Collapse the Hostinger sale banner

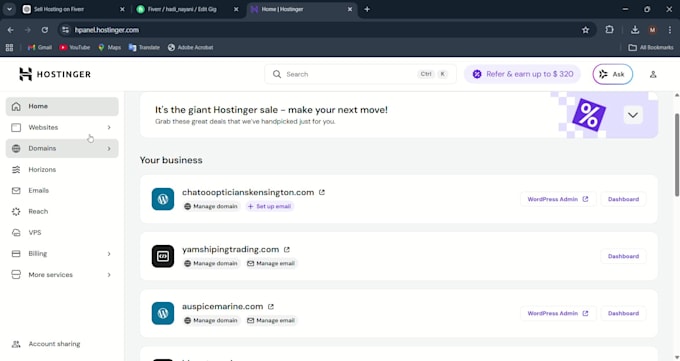pos(633,115)
